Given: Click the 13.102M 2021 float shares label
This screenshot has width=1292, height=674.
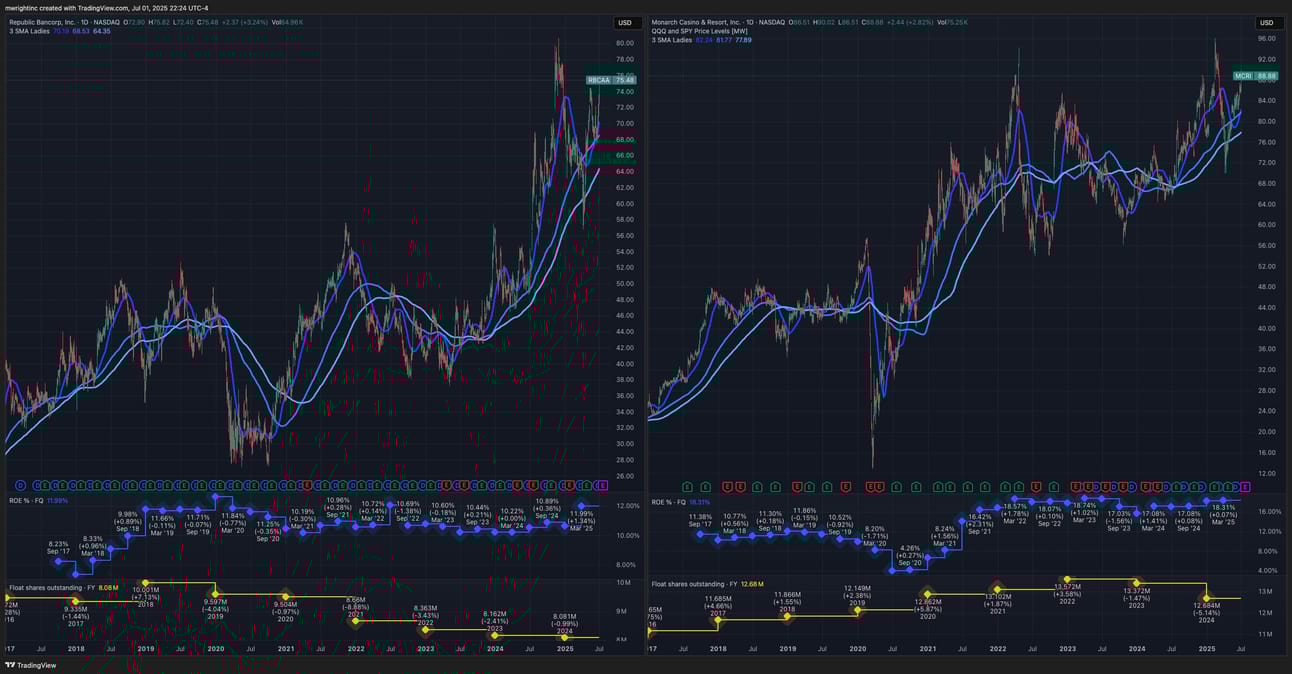Looking at the screenshot, I should click(997, 603).
